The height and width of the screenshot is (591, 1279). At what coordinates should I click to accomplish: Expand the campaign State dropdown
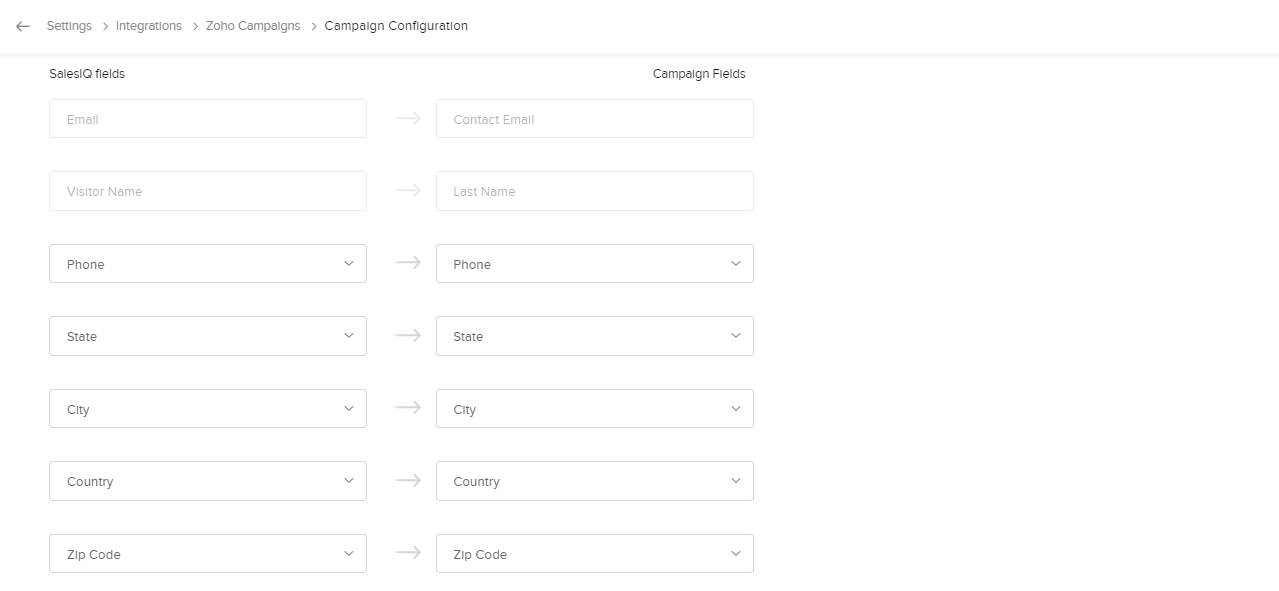(x=594, y=336)
